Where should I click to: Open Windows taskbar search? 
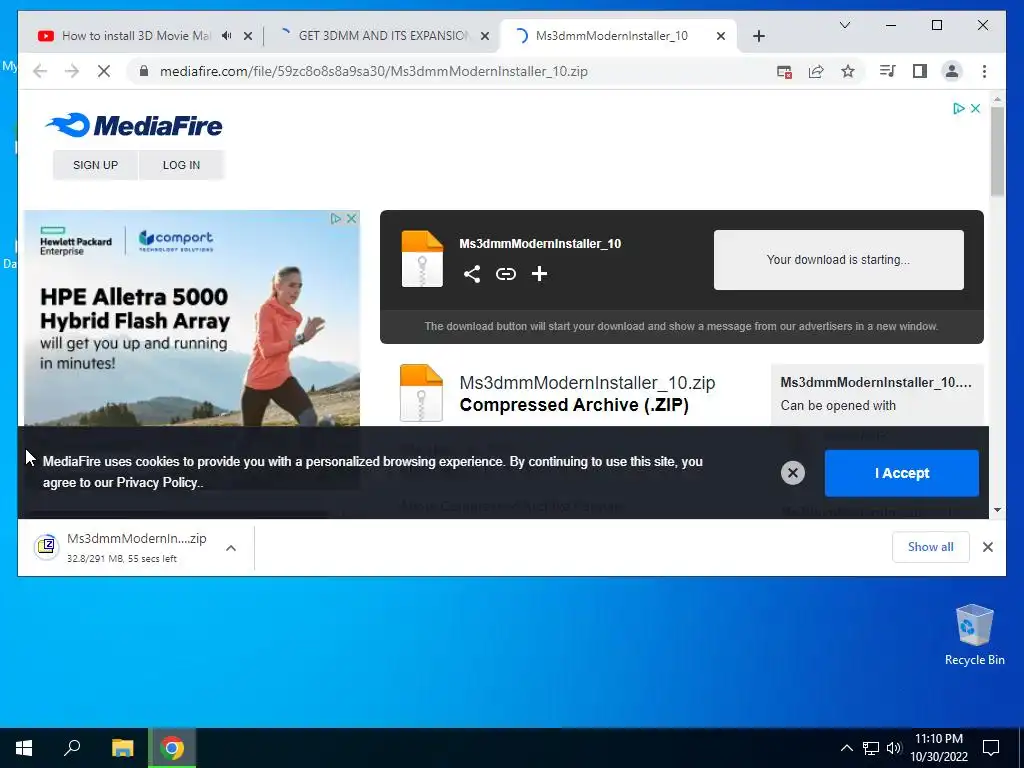pos(72,748)
